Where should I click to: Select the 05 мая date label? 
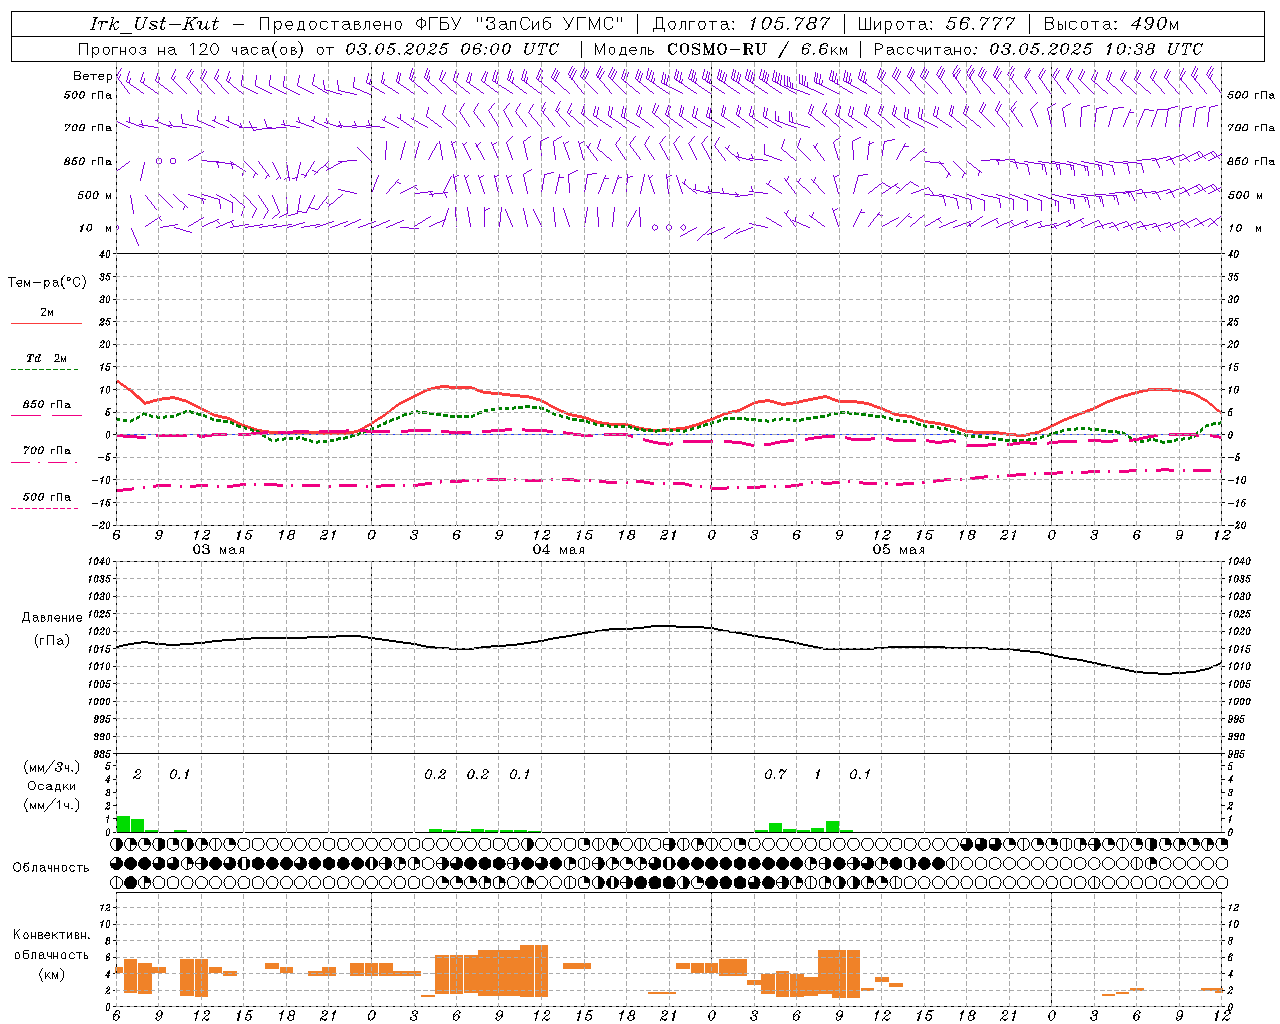point(898,550)
